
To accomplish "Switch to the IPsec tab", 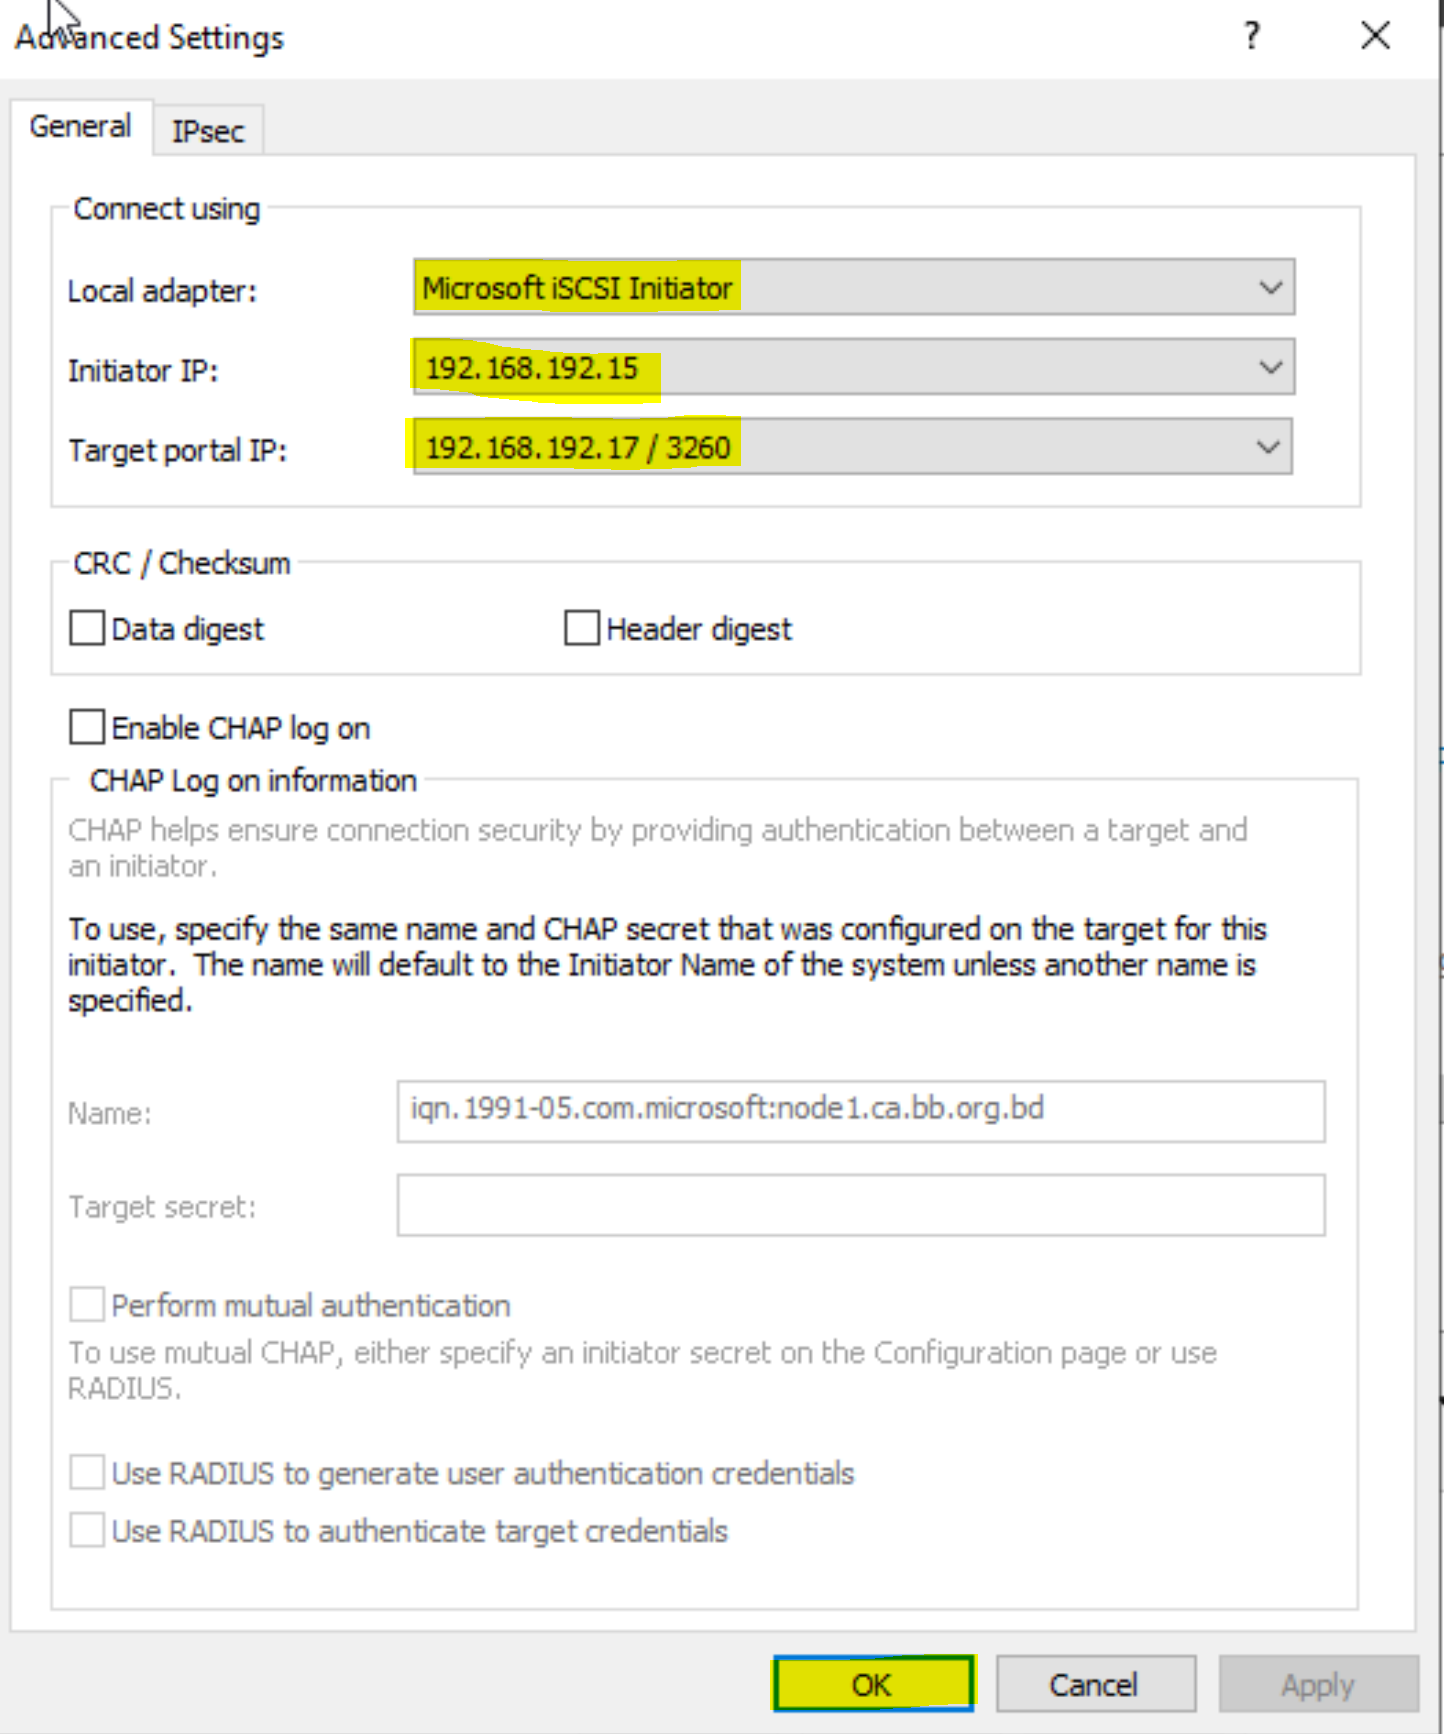I will [208, 131].
